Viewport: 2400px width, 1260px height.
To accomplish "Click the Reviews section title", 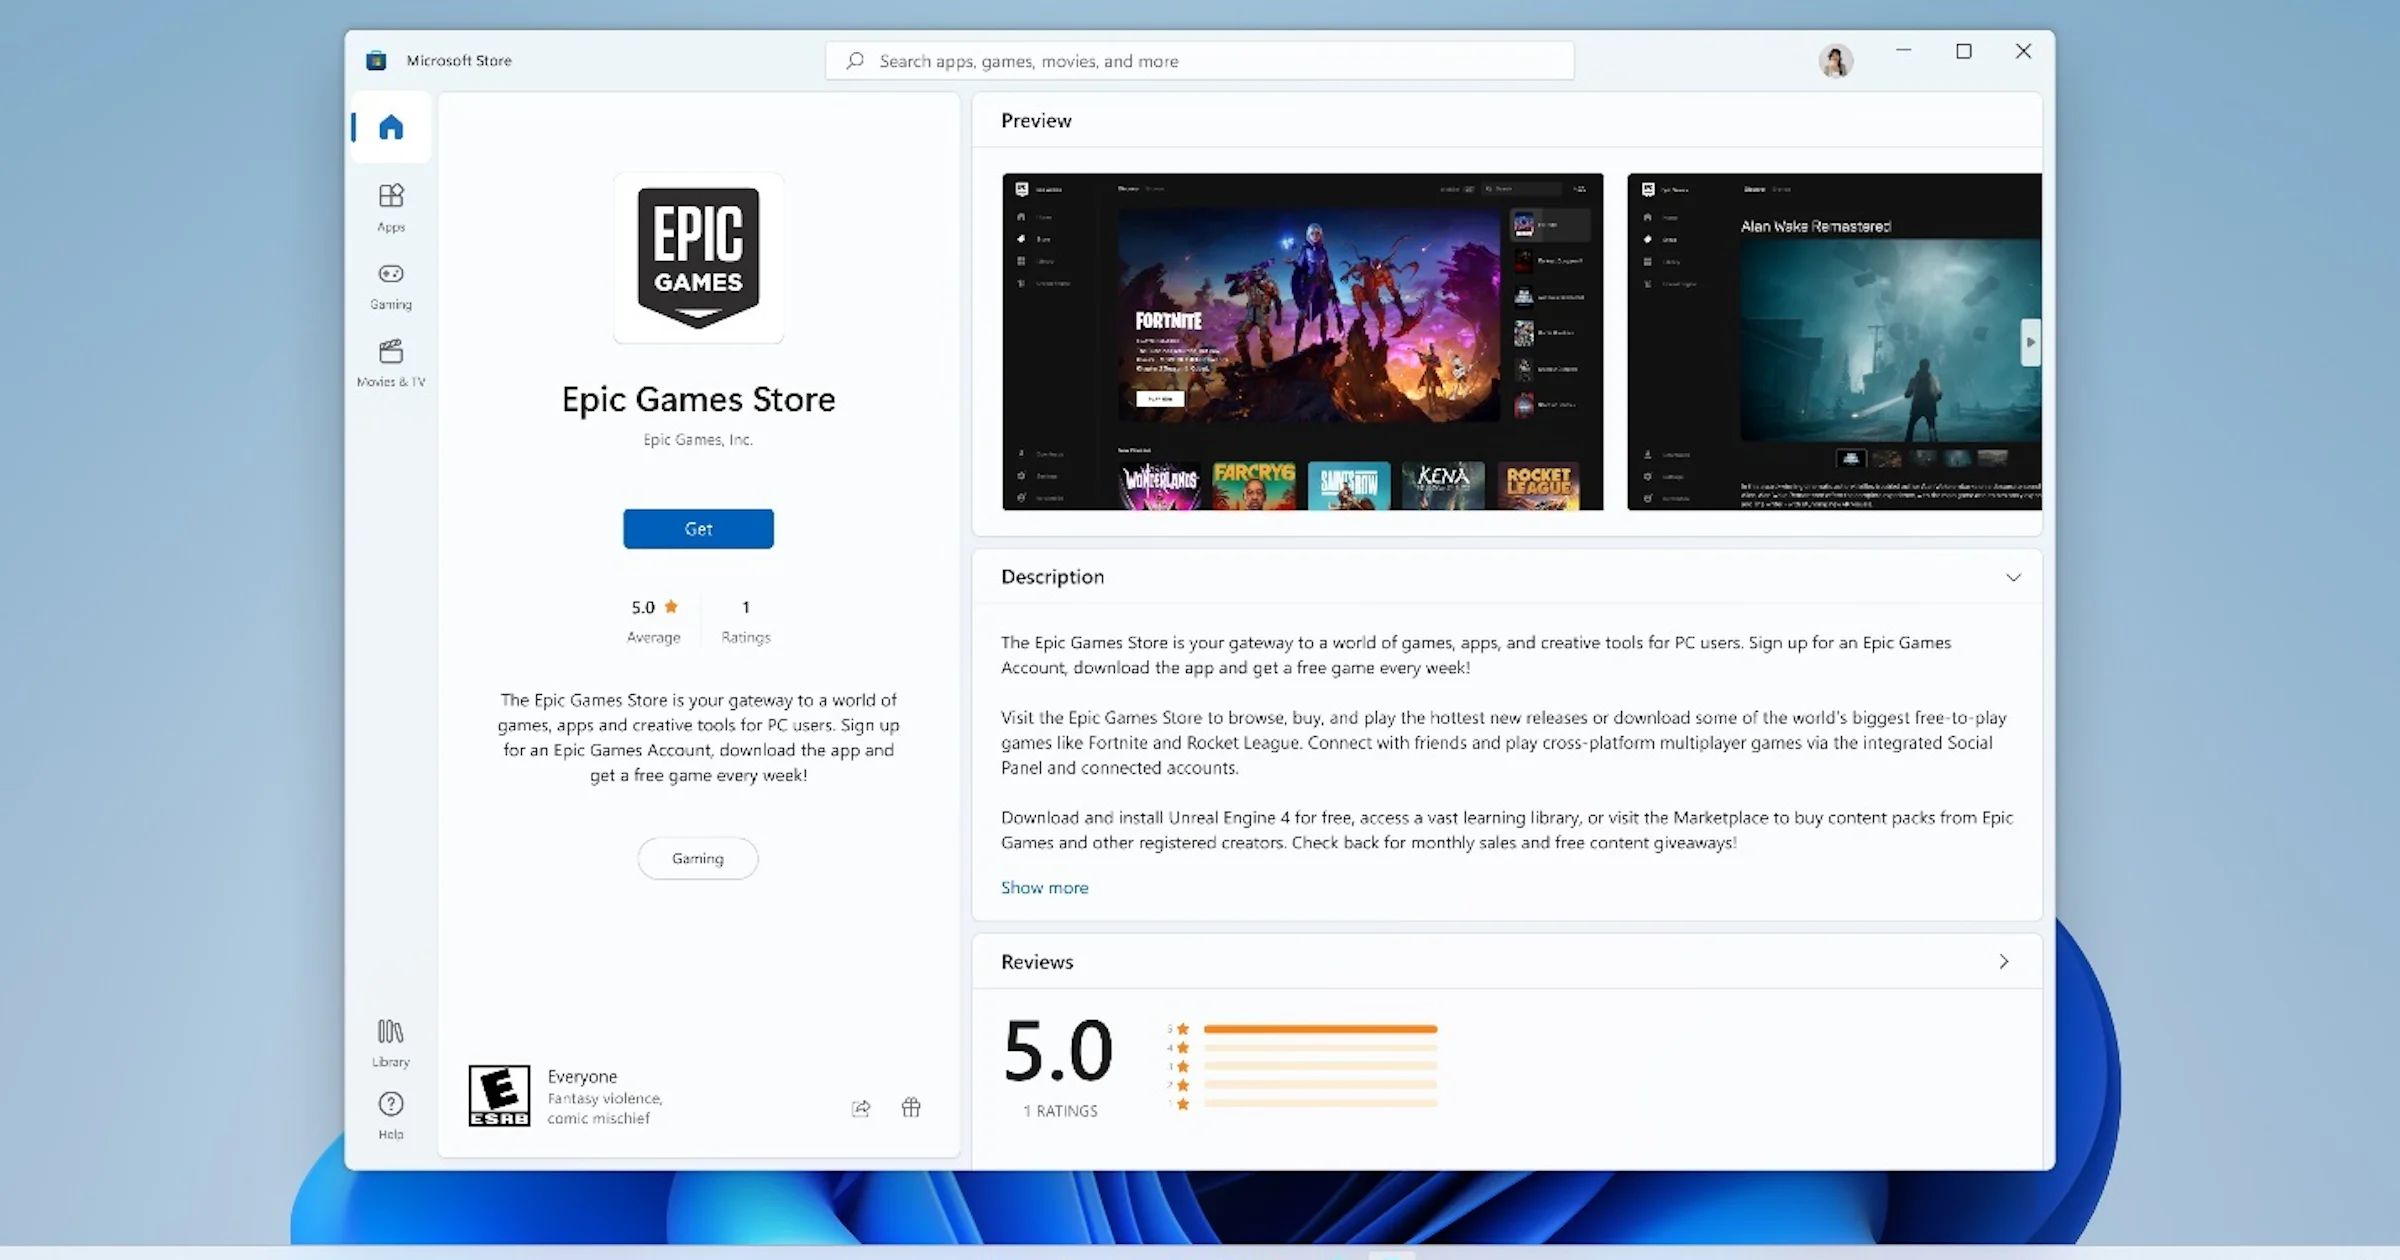I will coord(1037,961).
